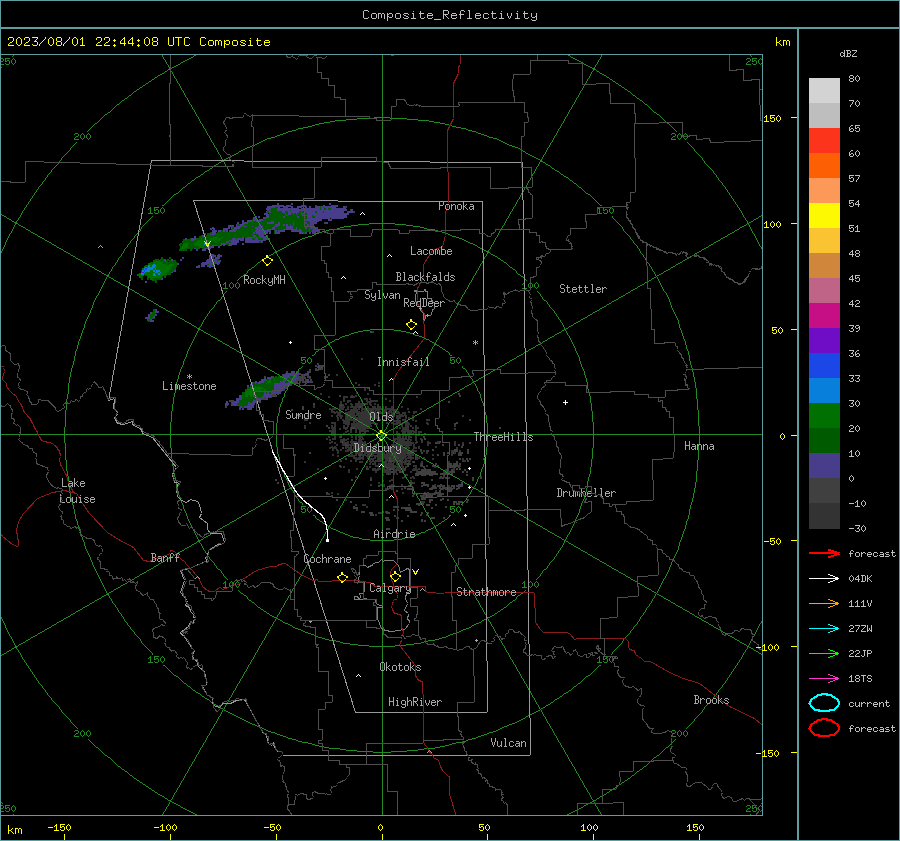This screenshot has width=900, height=841.
Task: Click the red forecast arrow in legend
Action: pyautogui.click(x=824, y=553)
